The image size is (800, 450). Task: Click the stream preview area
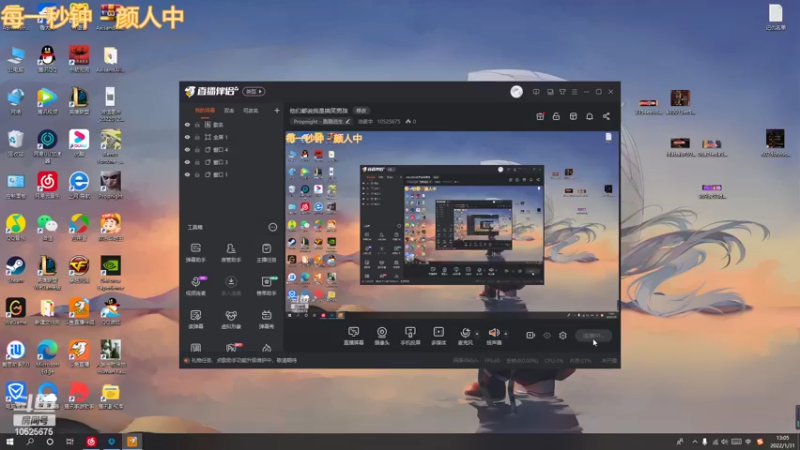(x=452, y=226)
